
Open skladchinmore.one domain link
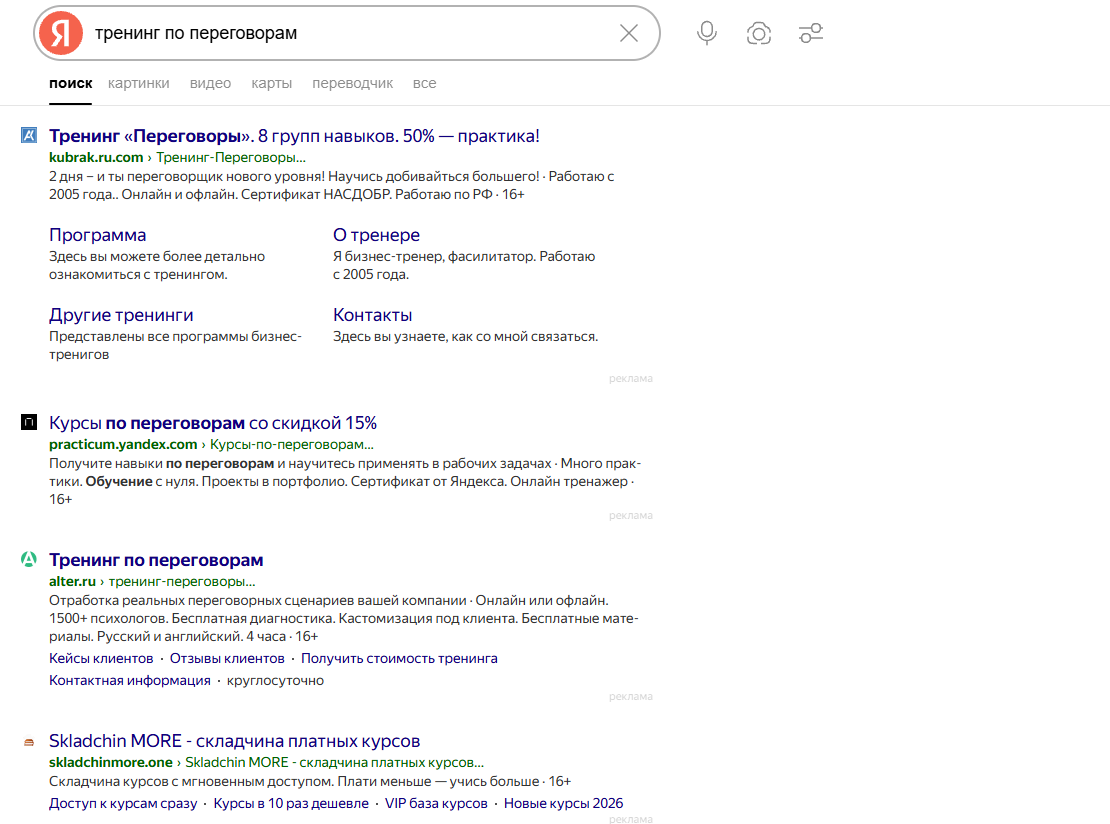[x=110, y=762]
